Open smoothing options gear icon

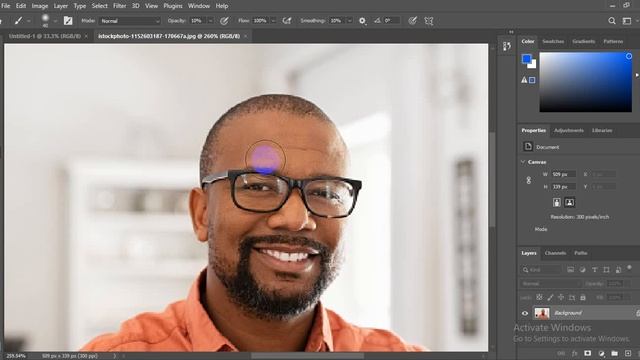point(362,21)
